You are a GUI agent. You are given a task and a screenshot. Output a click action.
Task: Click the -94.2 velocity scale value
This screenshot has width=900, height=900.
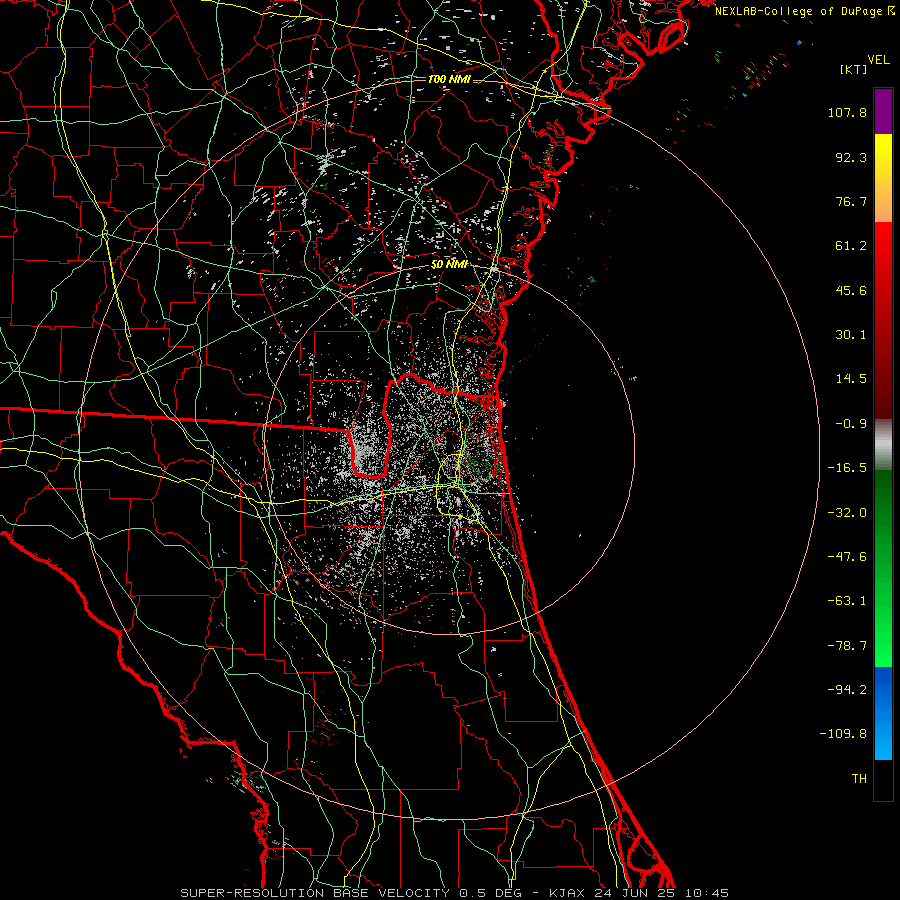[847, 689]
